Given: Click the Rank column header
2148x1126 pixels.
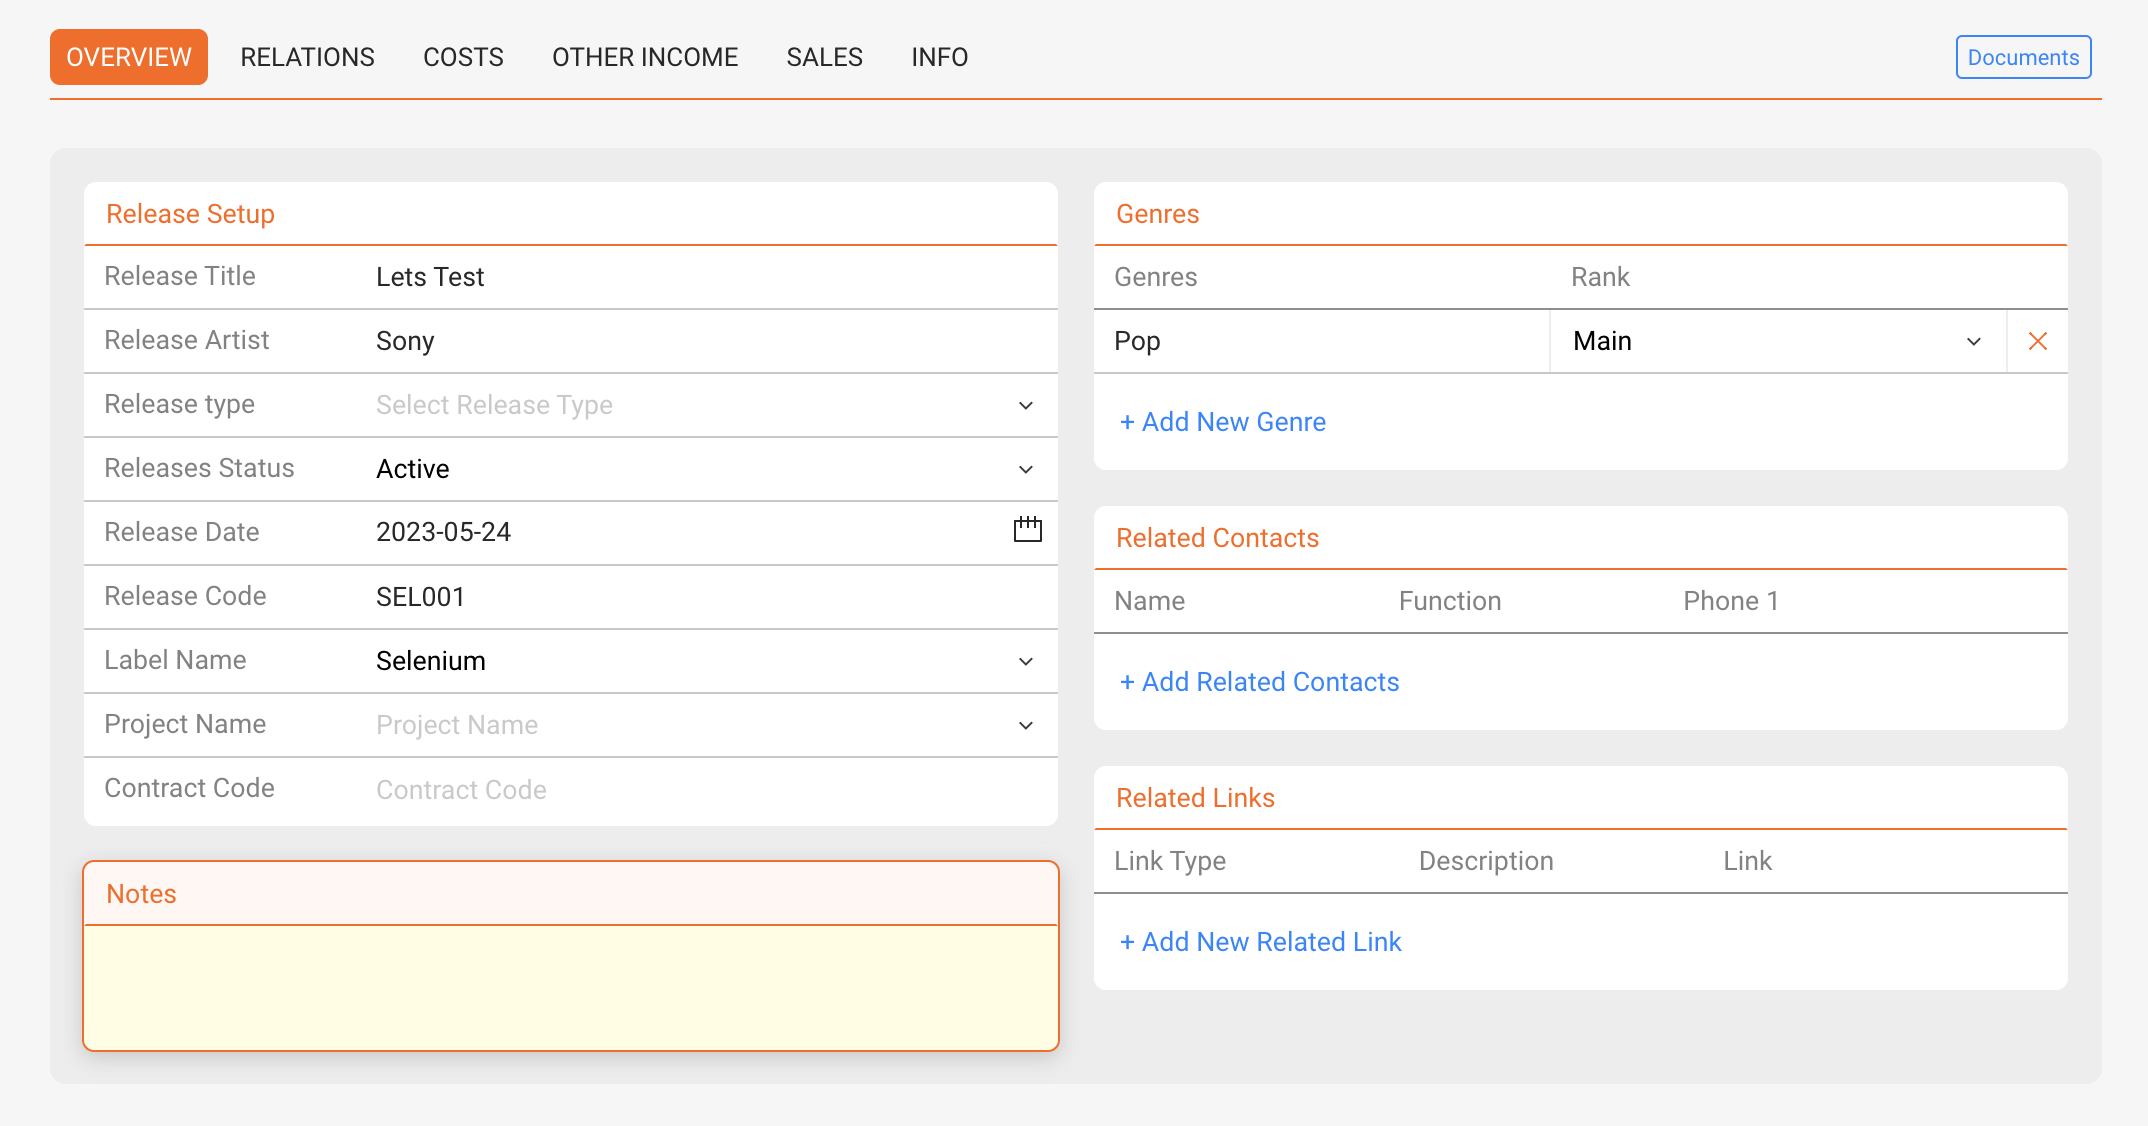Looking at the screenshot, I should tap(1599, 277).
